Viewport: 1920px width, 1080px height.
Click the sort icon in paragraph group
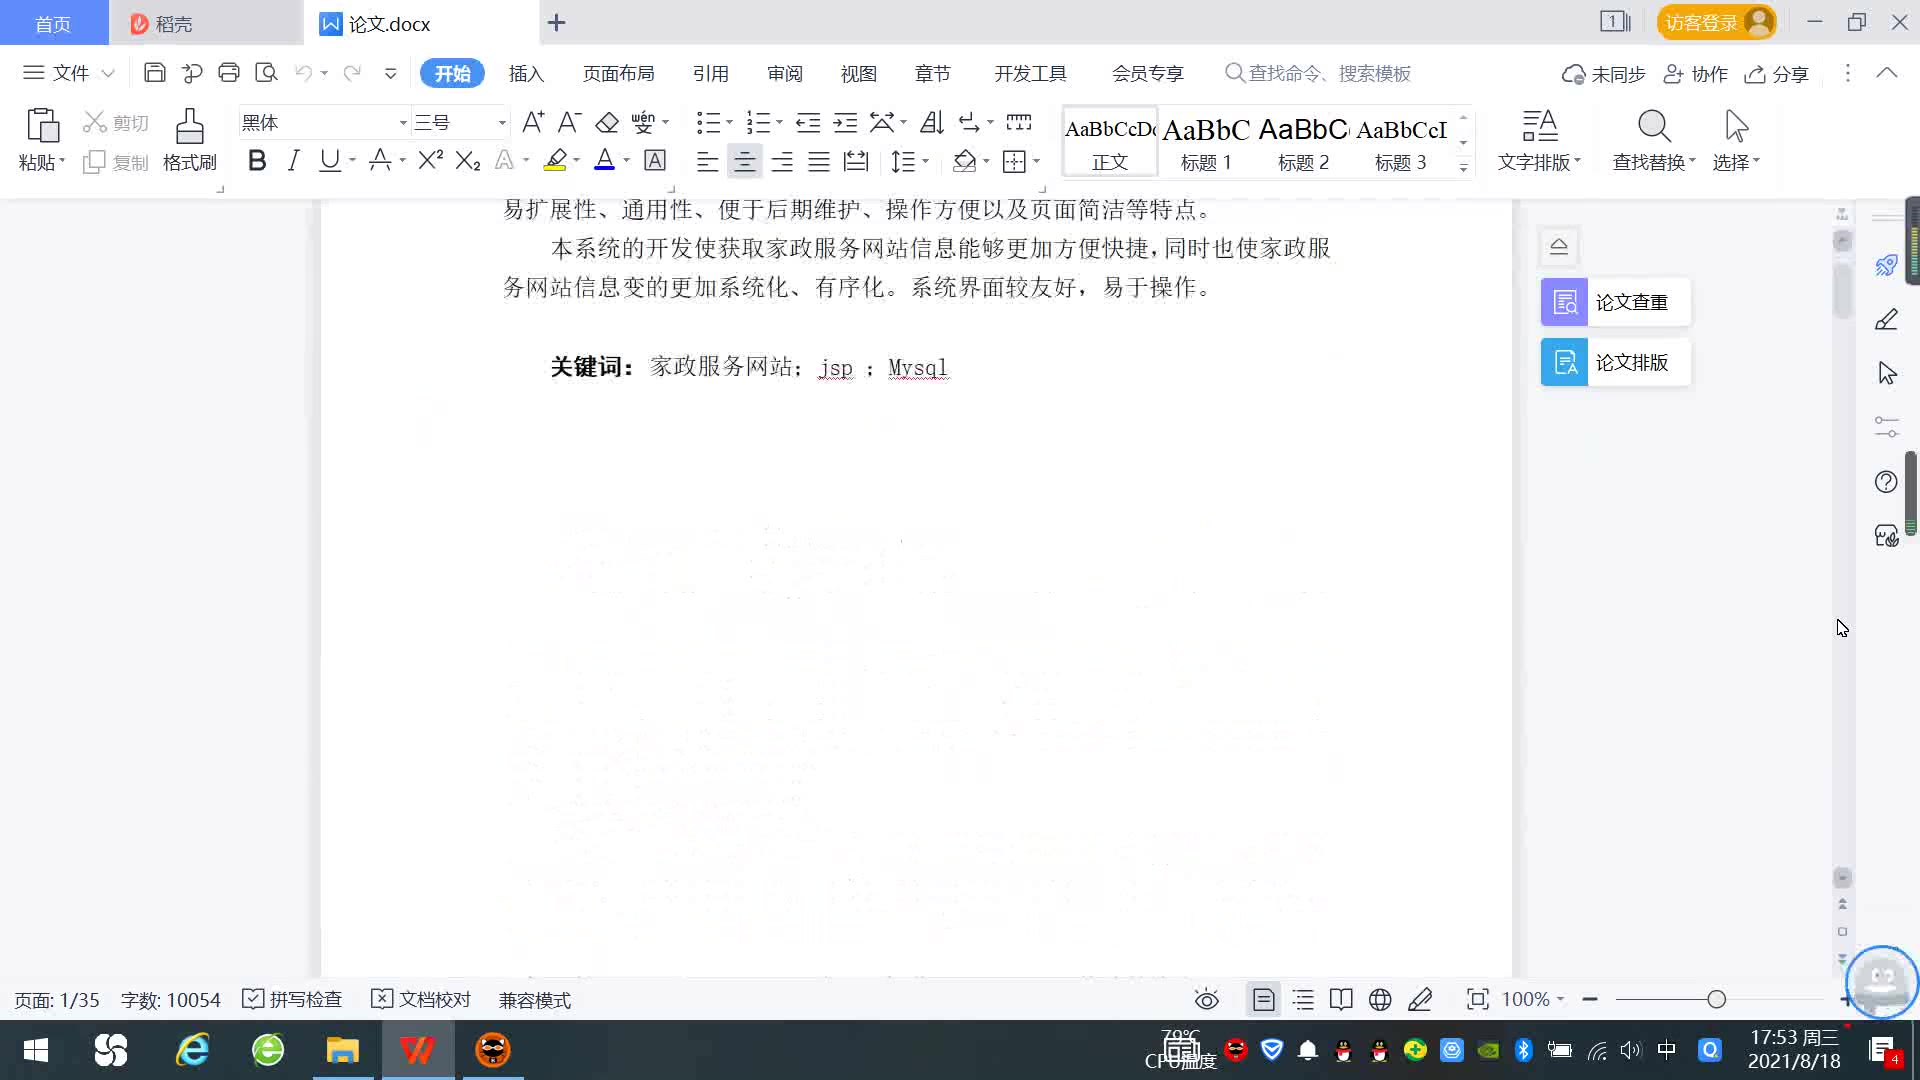932,122
